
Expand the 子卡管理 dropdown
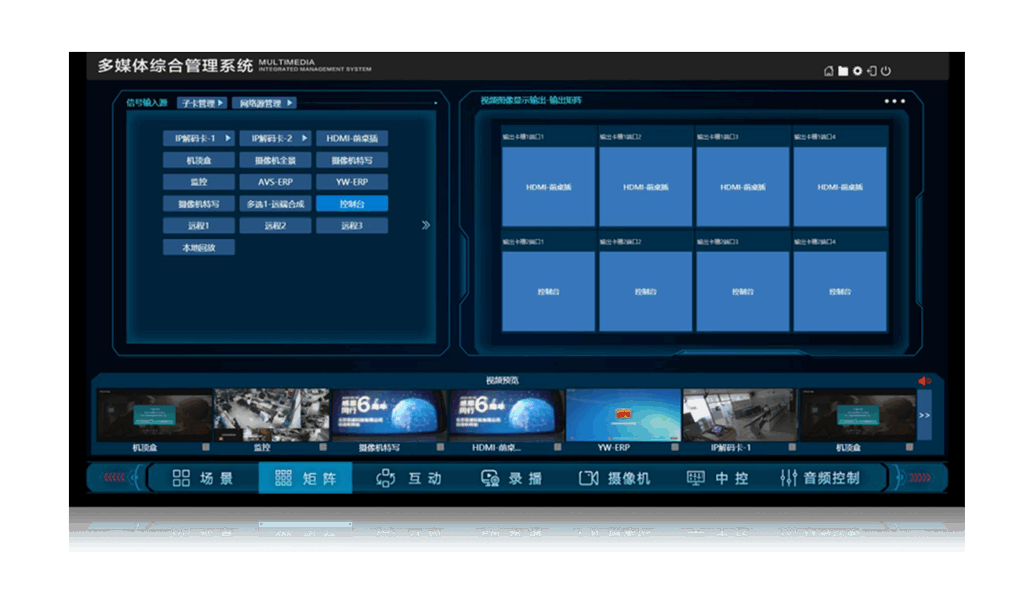pos(201,103)
